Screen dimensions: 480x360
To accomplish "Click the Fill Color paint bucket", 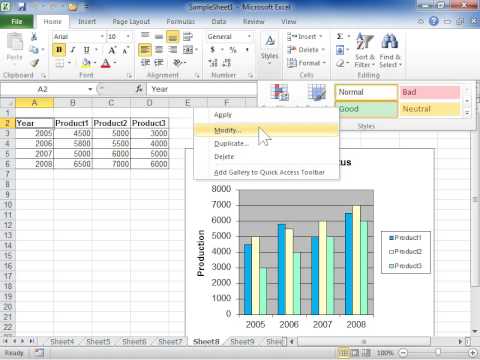I will tap(86, 63).
